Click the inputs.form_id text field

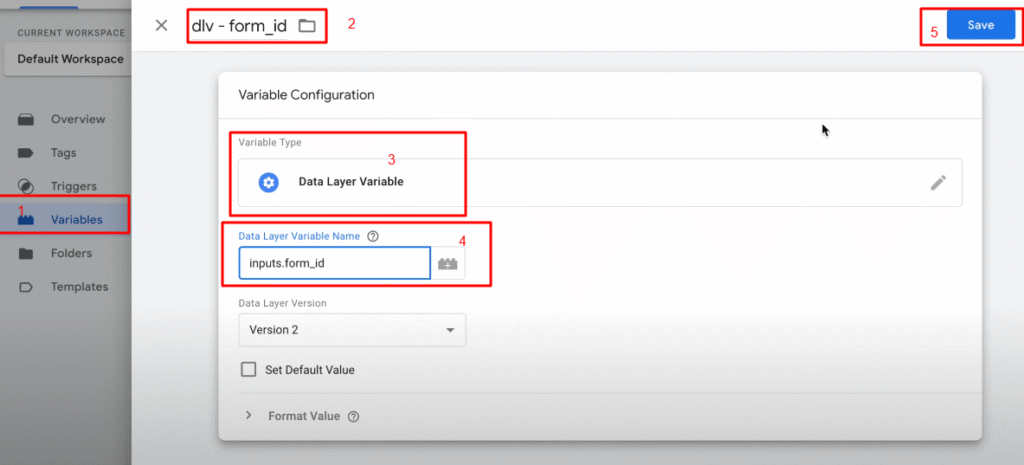pos(334,264)
